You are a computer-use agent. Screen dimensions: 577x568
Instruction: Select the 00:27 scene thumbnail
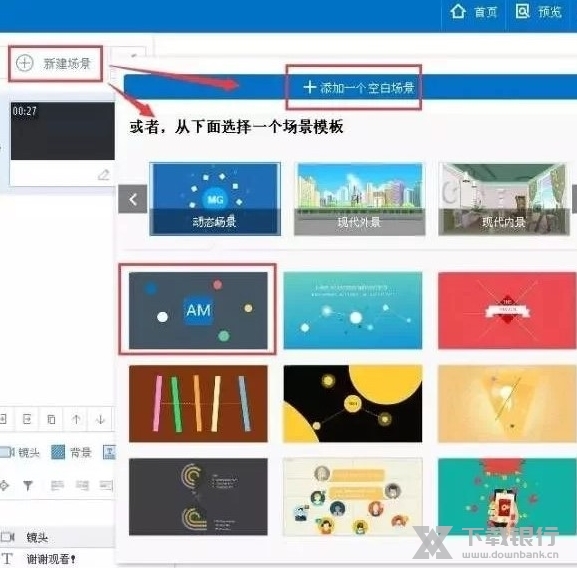pos(63,131)
